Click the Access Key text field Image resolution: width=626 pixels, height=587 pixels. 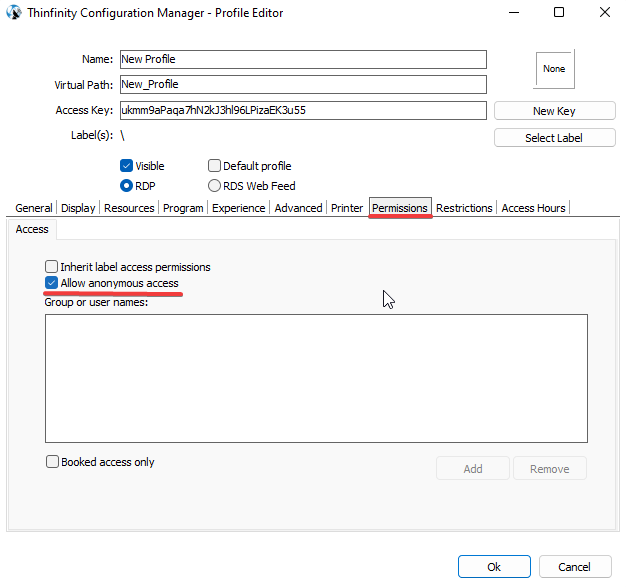(303, 110)
